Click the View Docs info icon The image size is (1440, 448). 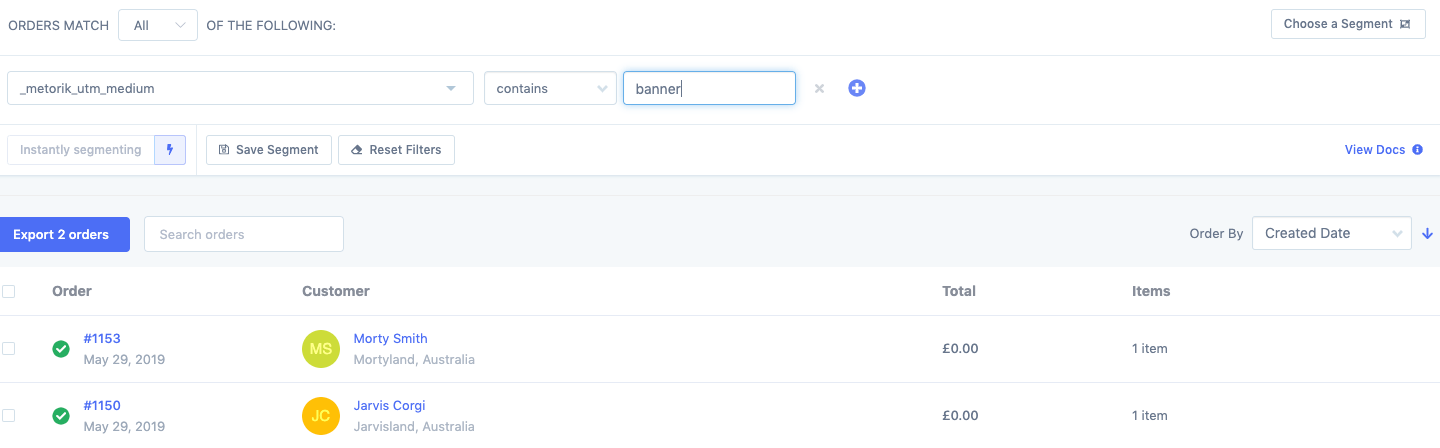click(x=1417, y=150)
